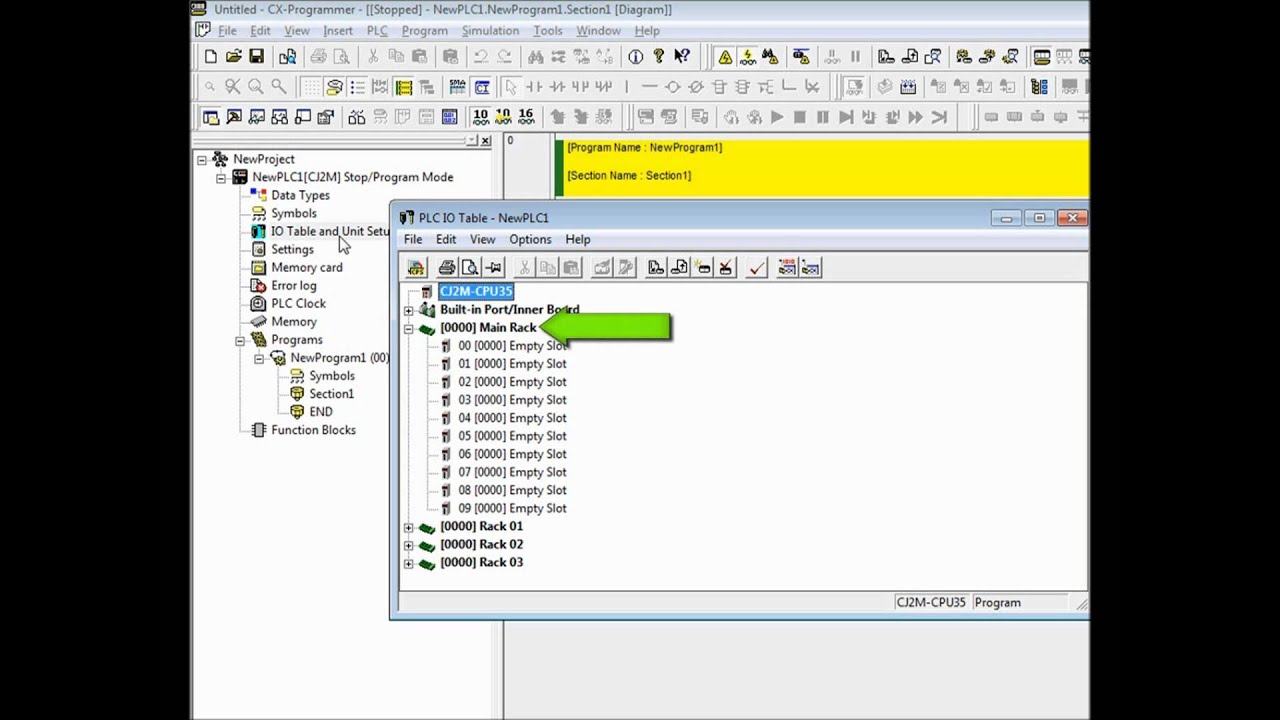
Task: Click the Delete red X icon in IO Table toolbar
Action: [x=725, y=267]
